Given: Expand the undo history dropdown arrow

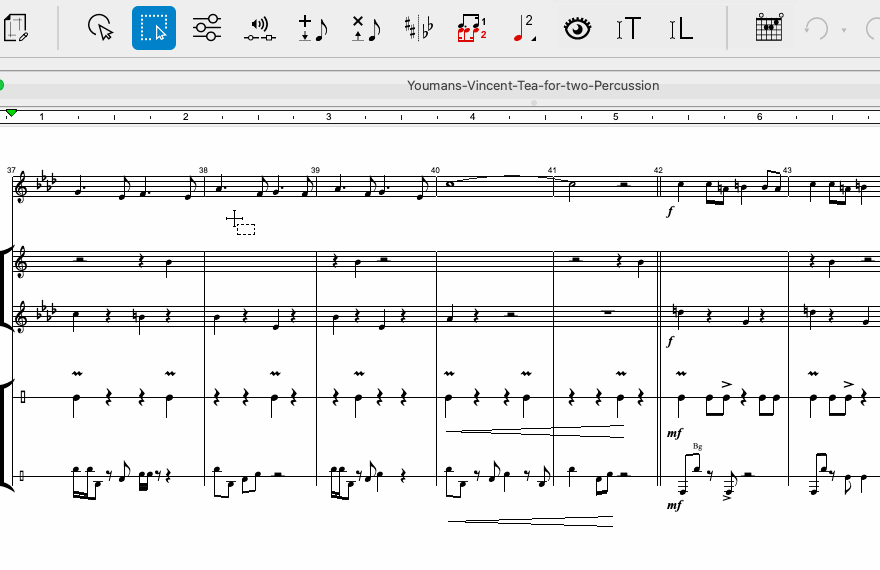Looking at the screenshot, I should pyautogui.click(x=844, y=30).
